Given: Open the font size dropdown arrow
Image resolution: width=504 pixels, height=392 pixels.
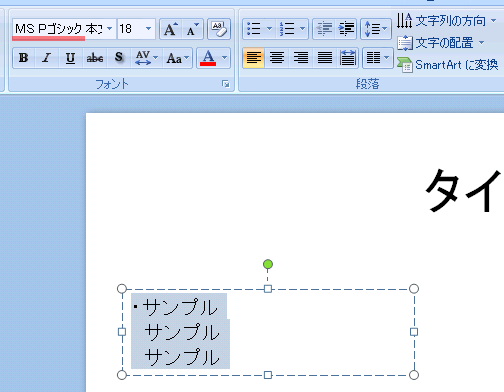Looking at the screenshot, I should click(148, 29).
